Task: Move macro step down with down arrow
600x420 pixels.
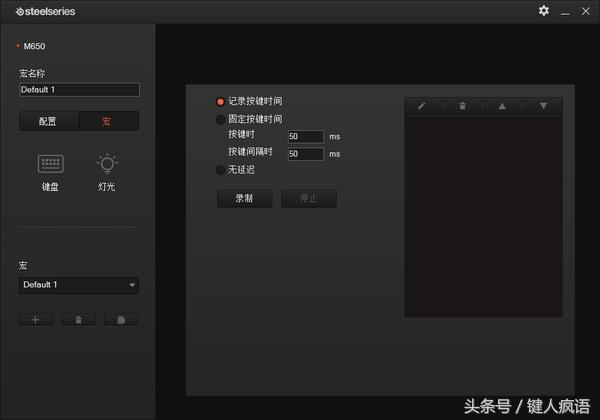Action: point(543,106)
